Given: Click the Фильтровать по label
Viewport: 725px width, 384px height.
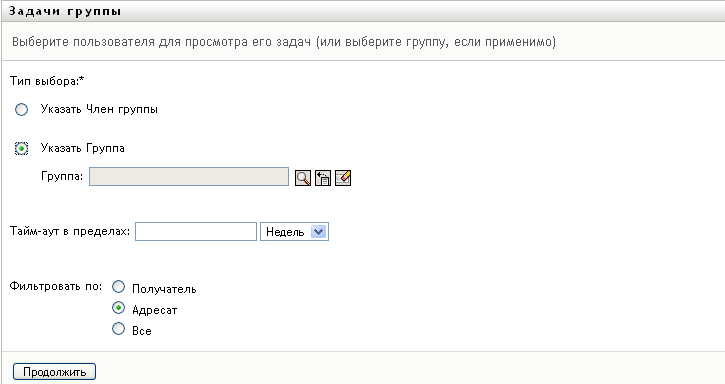Looking at the screenshot, I should pyautogui.click(x=55, y=286).
